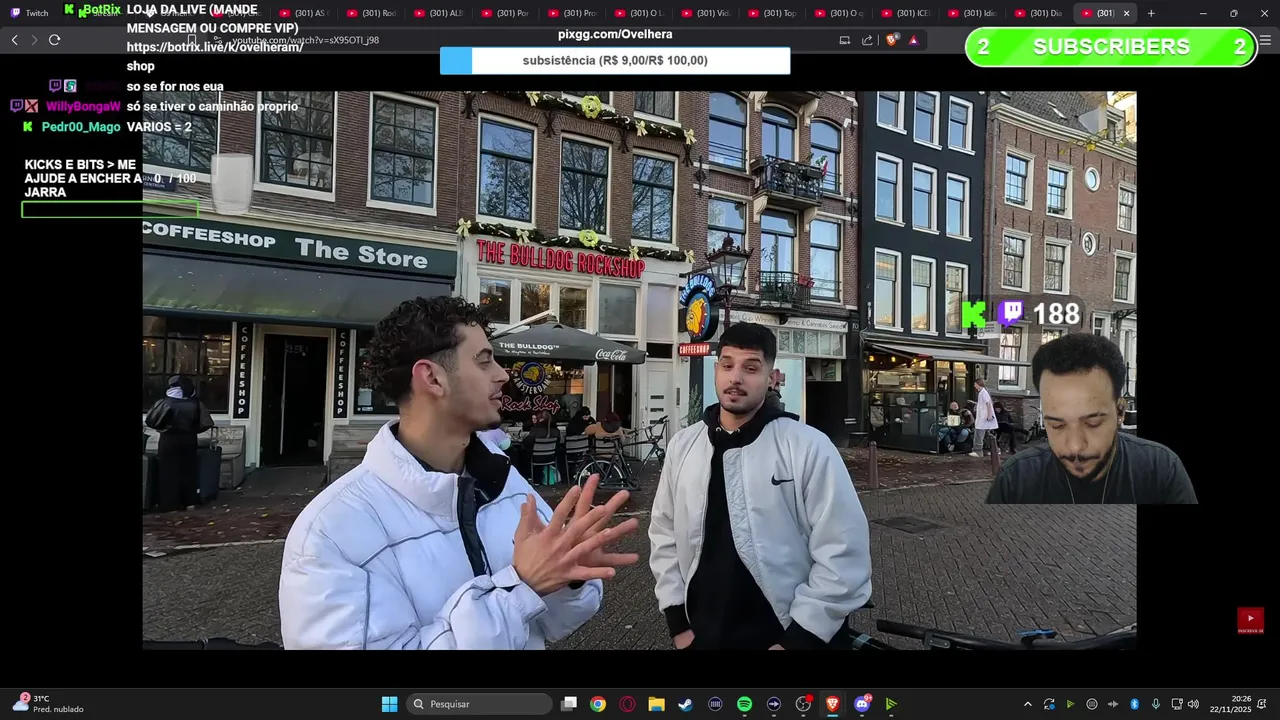1280x720 pixels.
Task: Show hidden system tray icons
Action: (1027, 704)
